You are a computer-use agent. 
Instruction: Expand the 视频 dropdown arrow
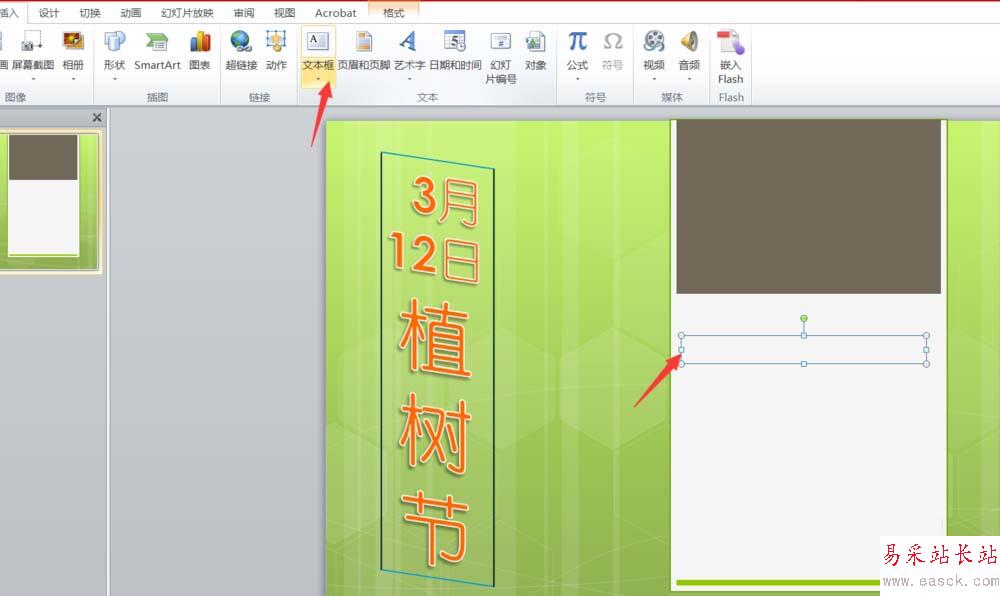click(654, 79)
